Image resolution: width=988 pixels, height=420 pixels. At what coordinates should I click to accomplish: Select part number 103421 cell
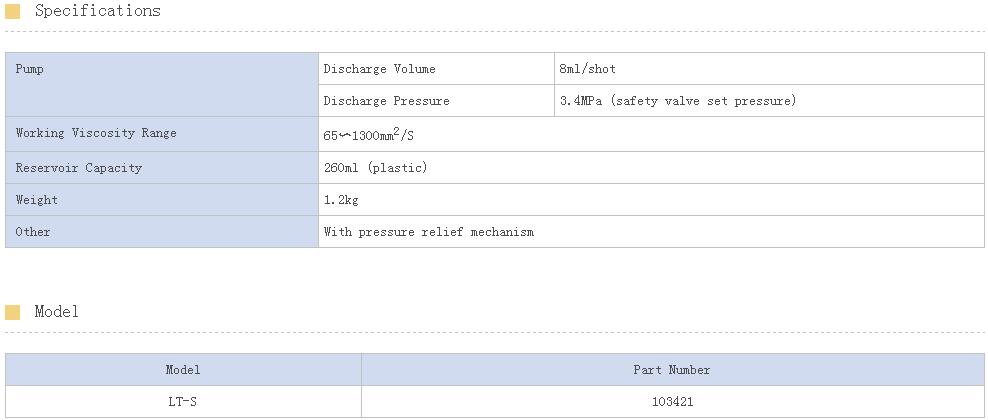(672, 401)
